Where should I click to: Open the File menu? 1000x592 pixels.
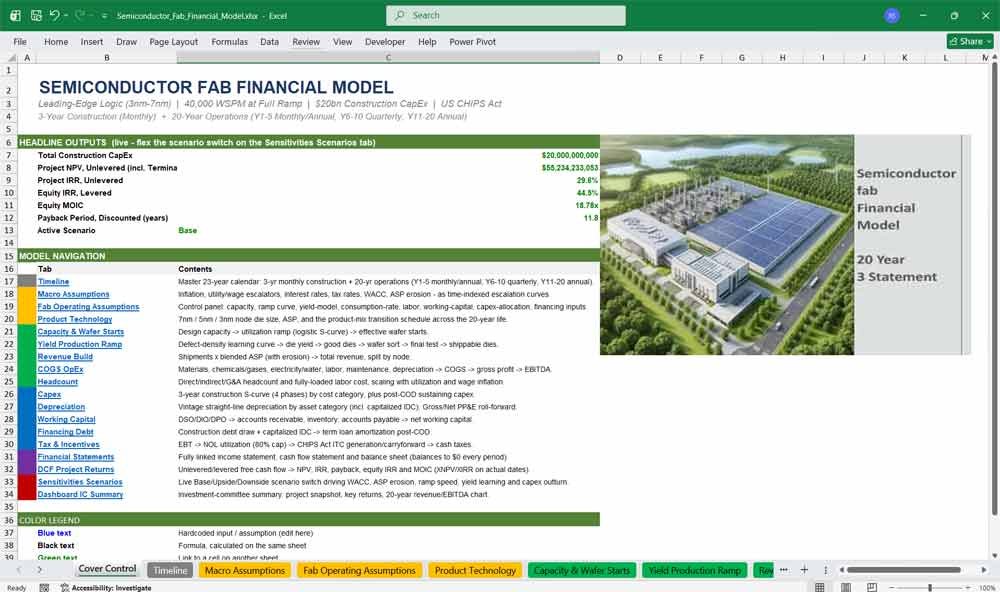tap(20, 41)
